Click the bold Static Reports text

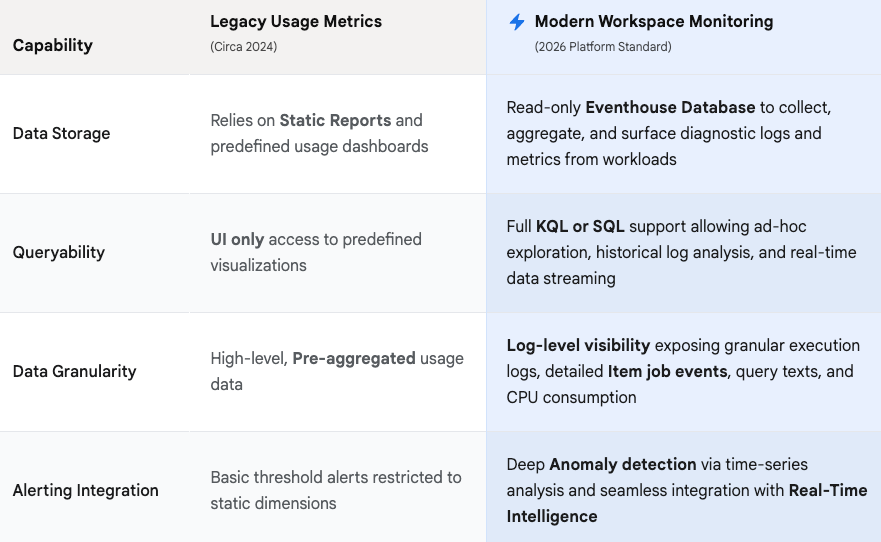[335, 120]
